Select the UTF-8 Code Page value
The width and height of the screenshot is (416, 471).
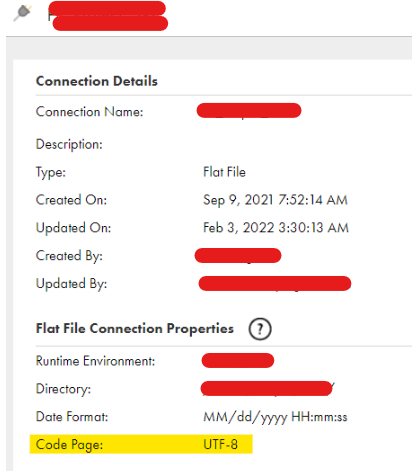click(x=220, y=444)
